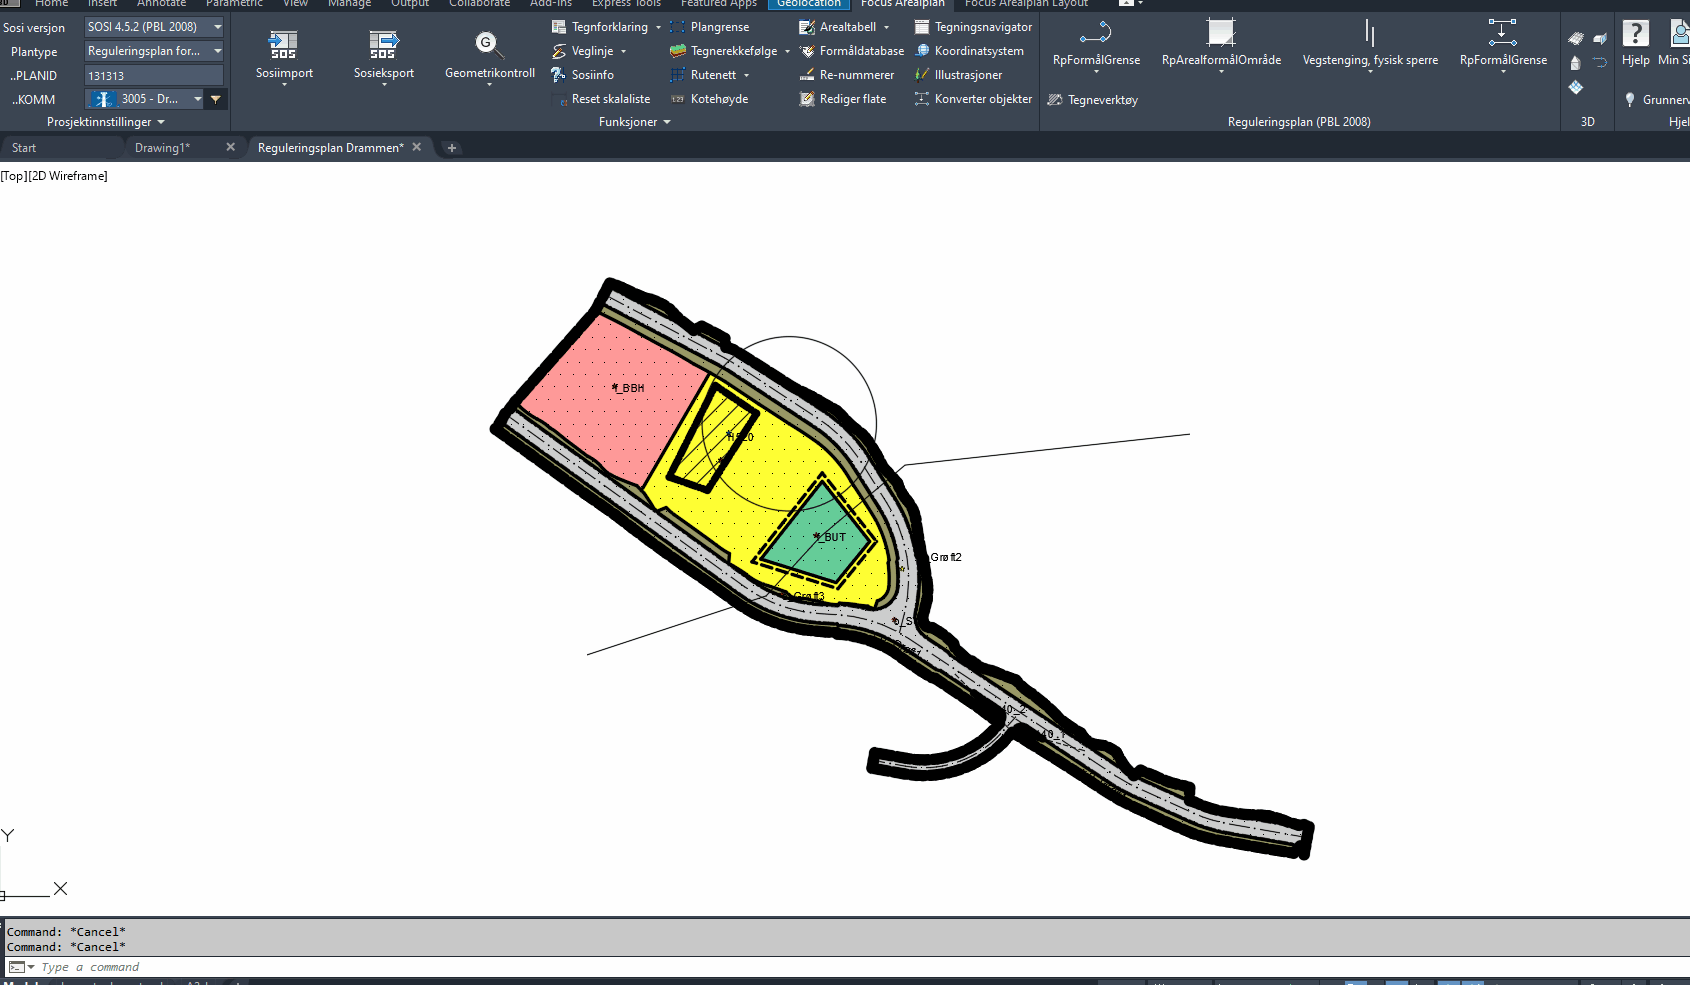1690x985 pixels.
Task: Switch to the Drawing1 tab
Action: pos(162,148)
